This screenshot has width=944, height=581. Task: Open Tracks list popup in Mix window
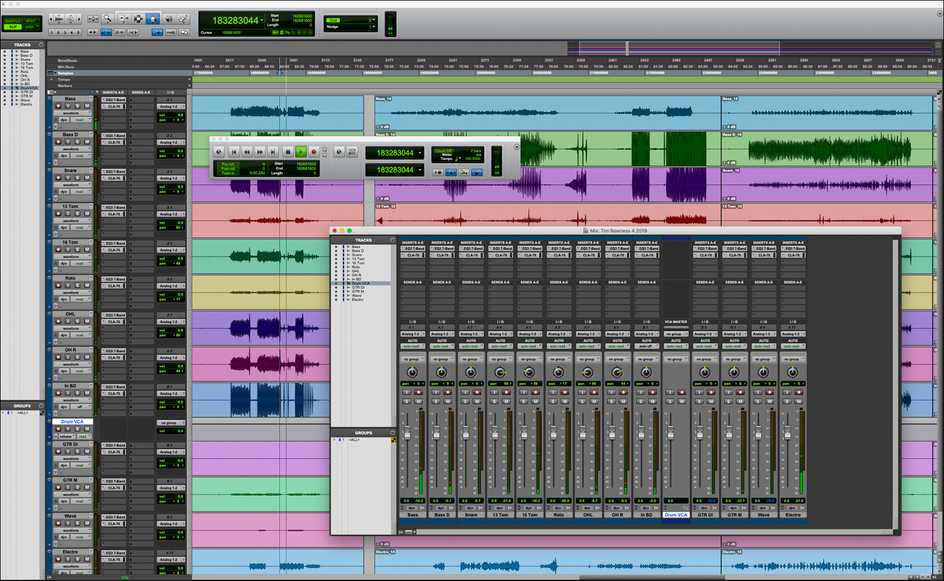pos(393,240)
